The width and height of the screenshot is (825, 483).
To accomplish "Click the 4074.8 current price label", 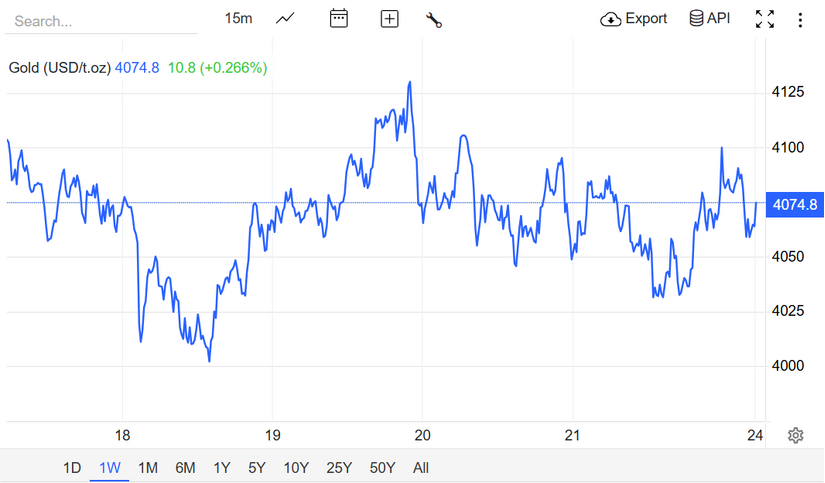I will [x=794, y=205].
